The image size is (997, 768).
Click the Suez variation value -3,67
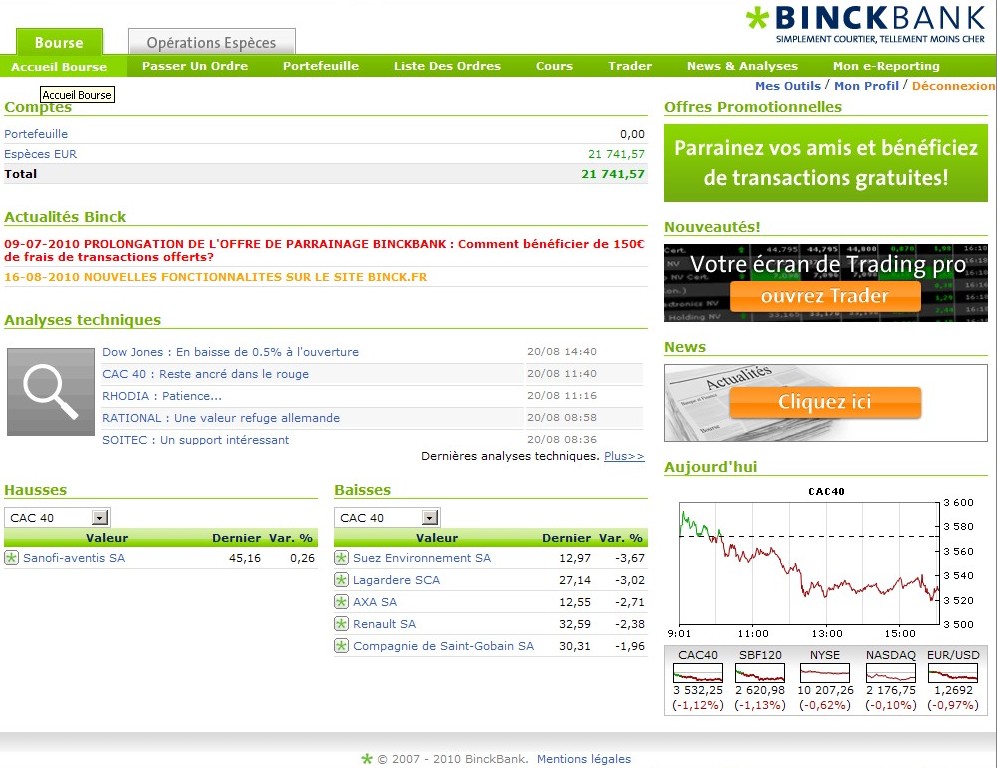629,558
